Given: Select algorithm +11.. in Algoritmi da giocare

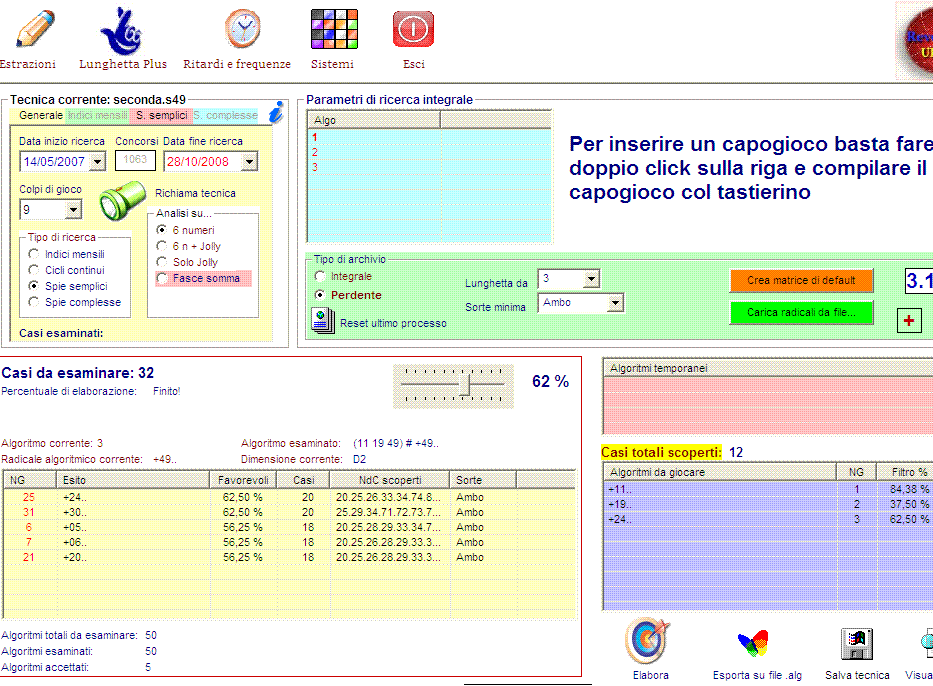Looking at the screenshot, I should (x=768, y=489).
